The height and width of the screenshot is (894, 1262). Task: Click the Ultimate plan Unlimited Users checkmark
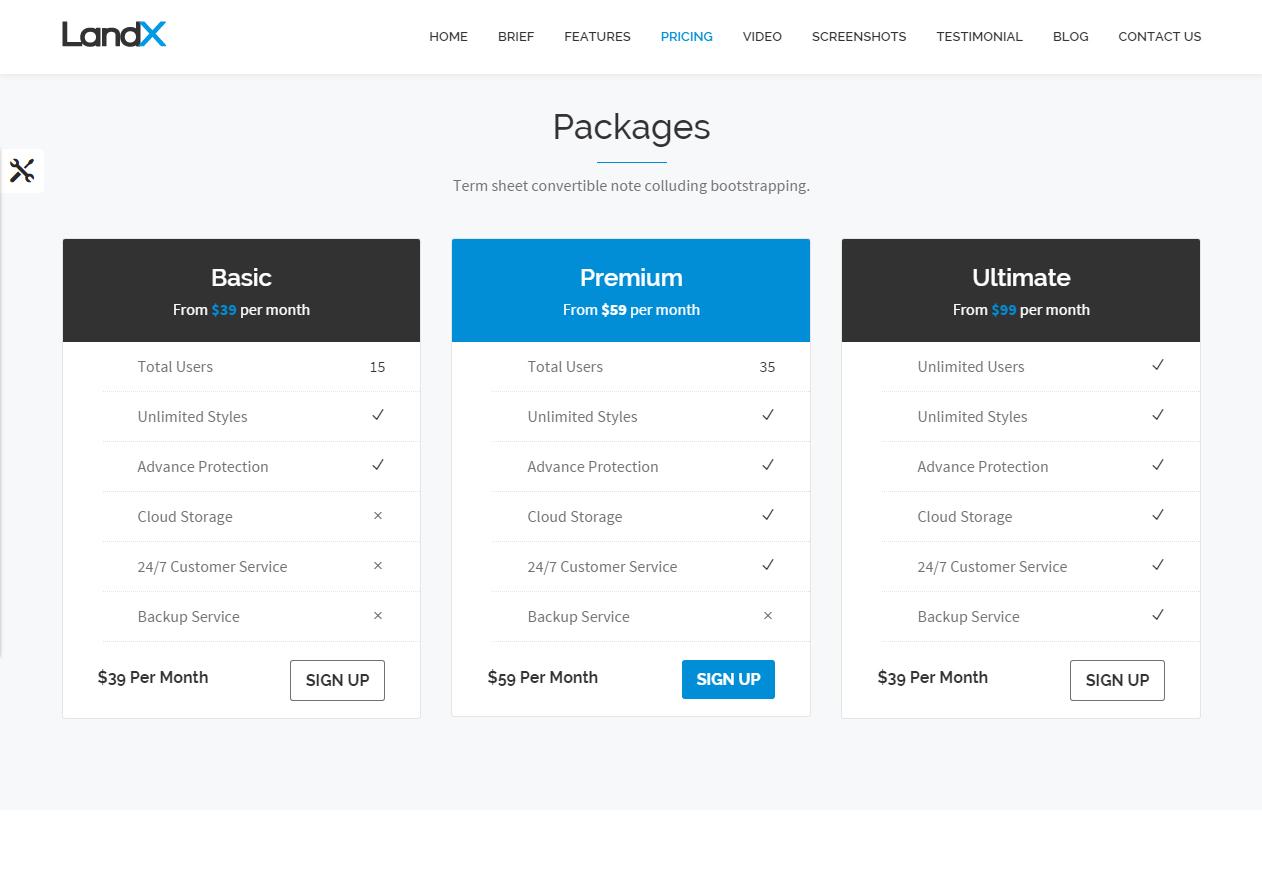tap(1158, 366)
